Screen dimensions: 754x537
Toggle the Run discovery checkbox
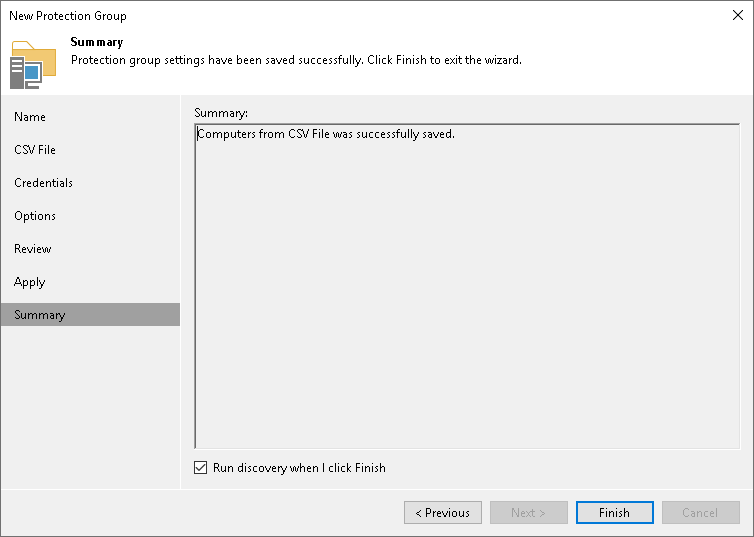pyautogui.click(x=201, y=467)
